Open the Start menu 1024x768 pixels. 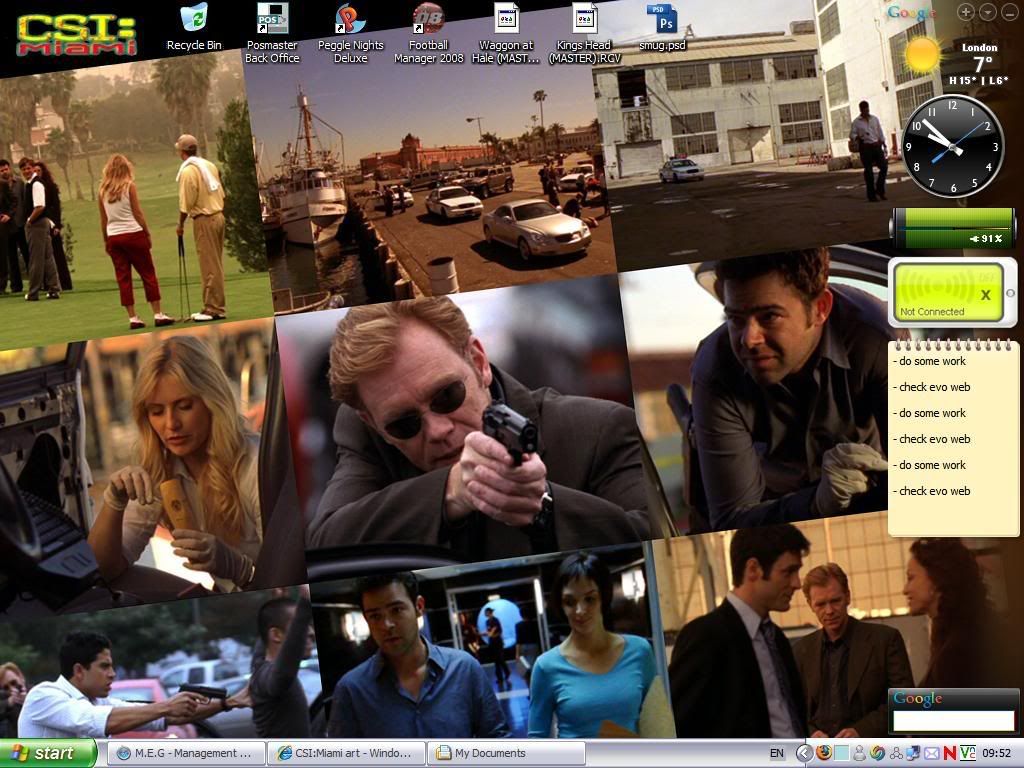pos(48,753)
